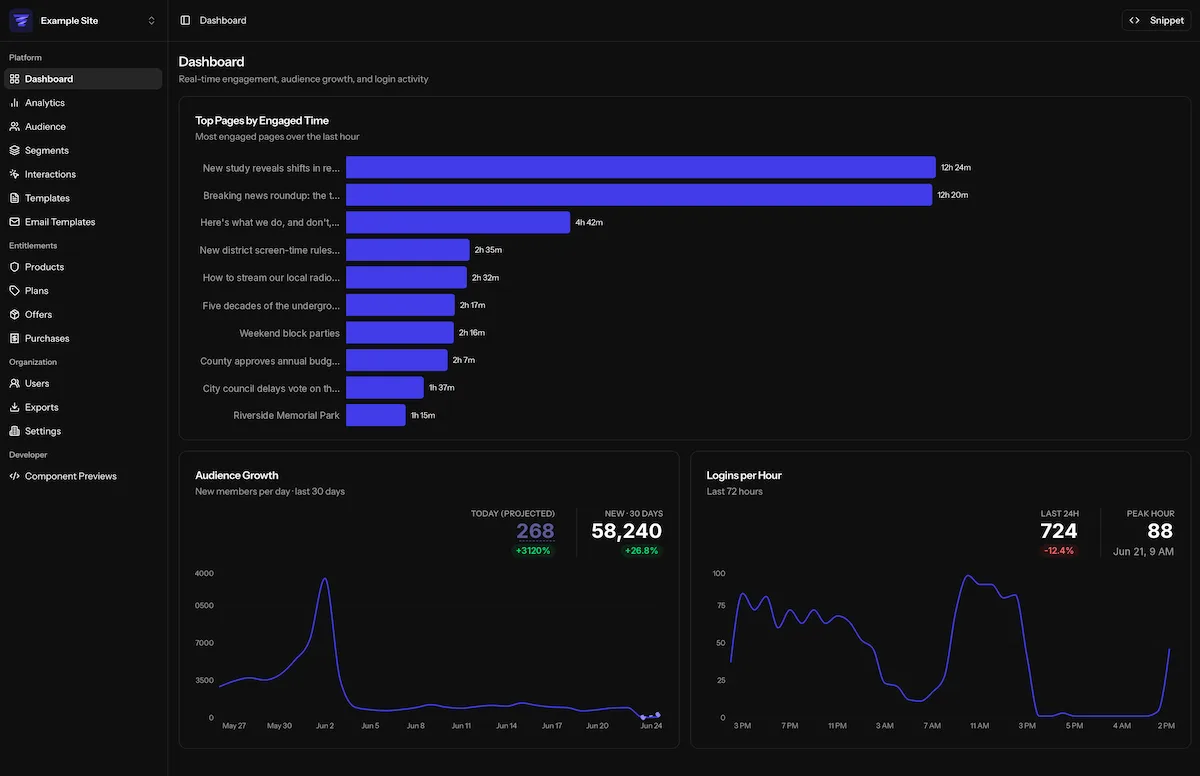
Task: Click the Audience Growth chart title
Action: click(237, 475)
